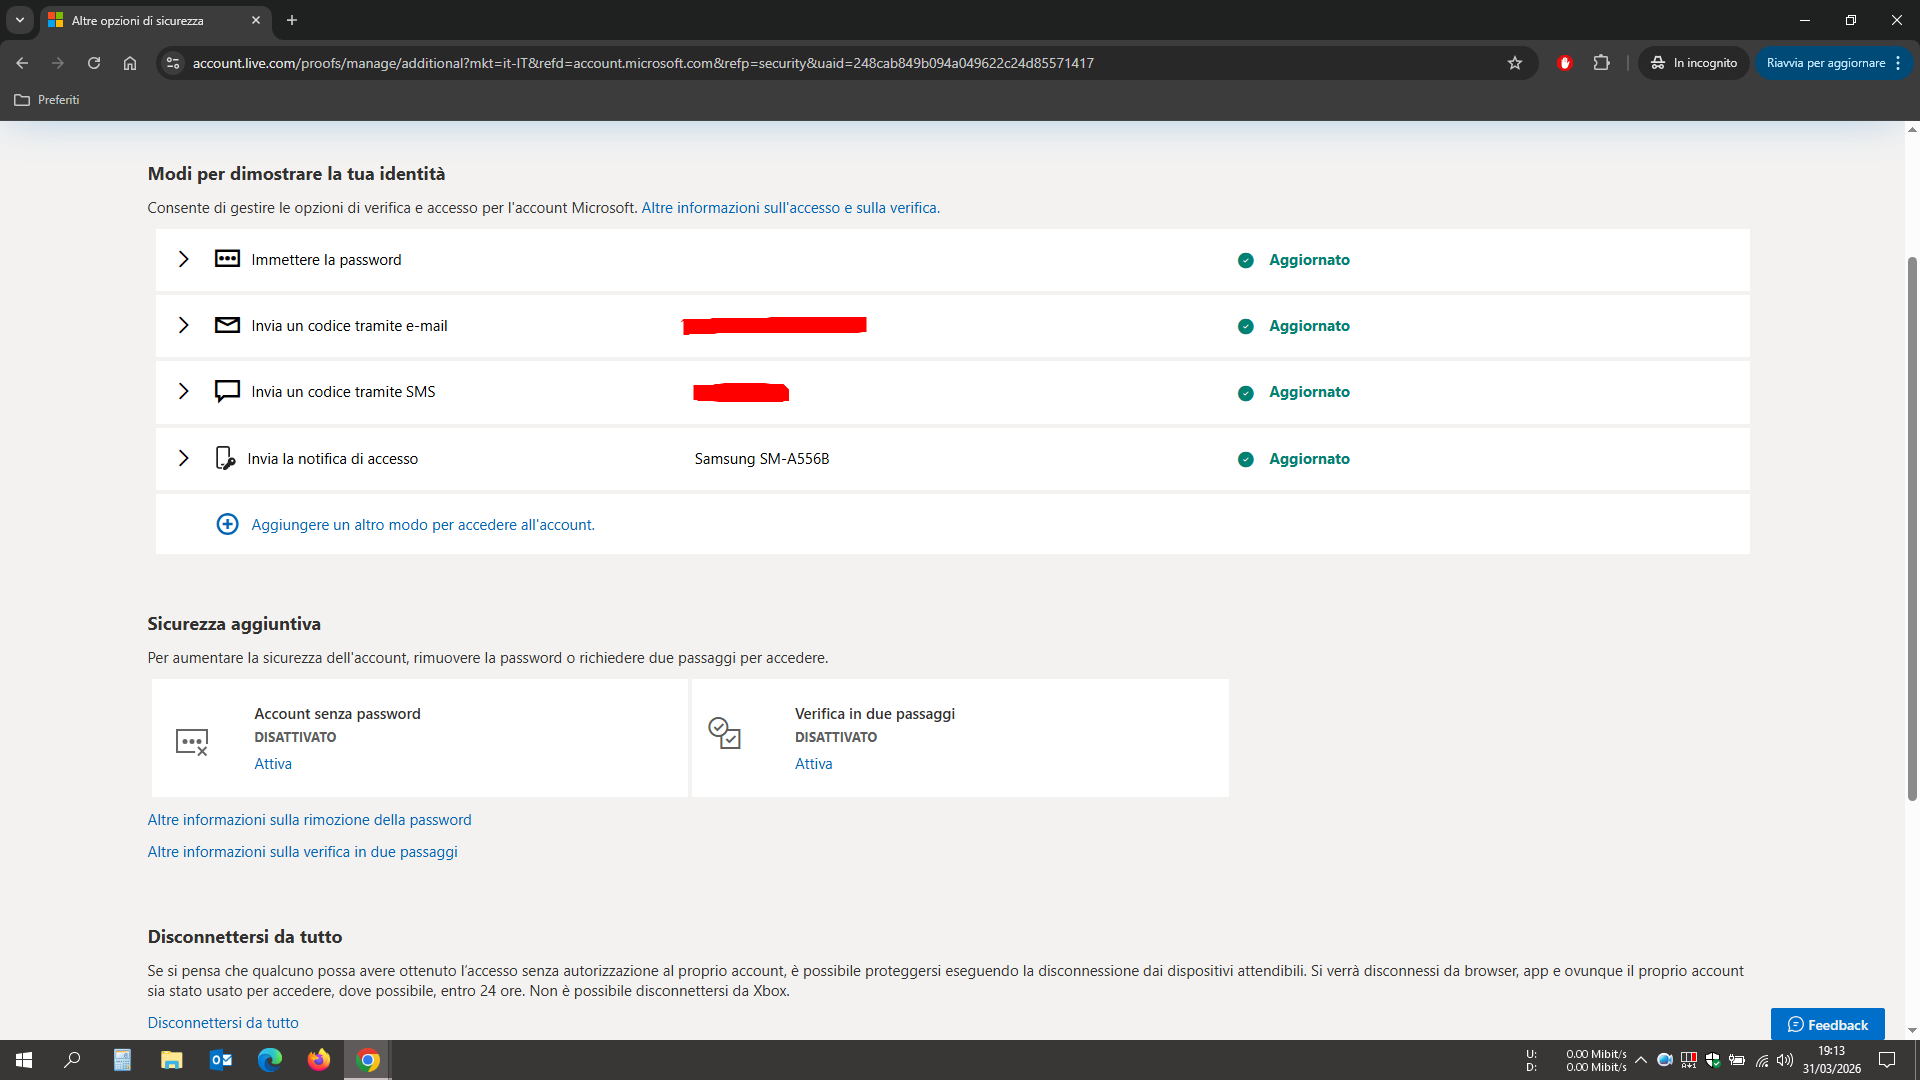Image resolution: width=1920 pixels, height=1080 pixels.
Task: Click Aggiornato status in password row
Action: (x=1309, y=260)
